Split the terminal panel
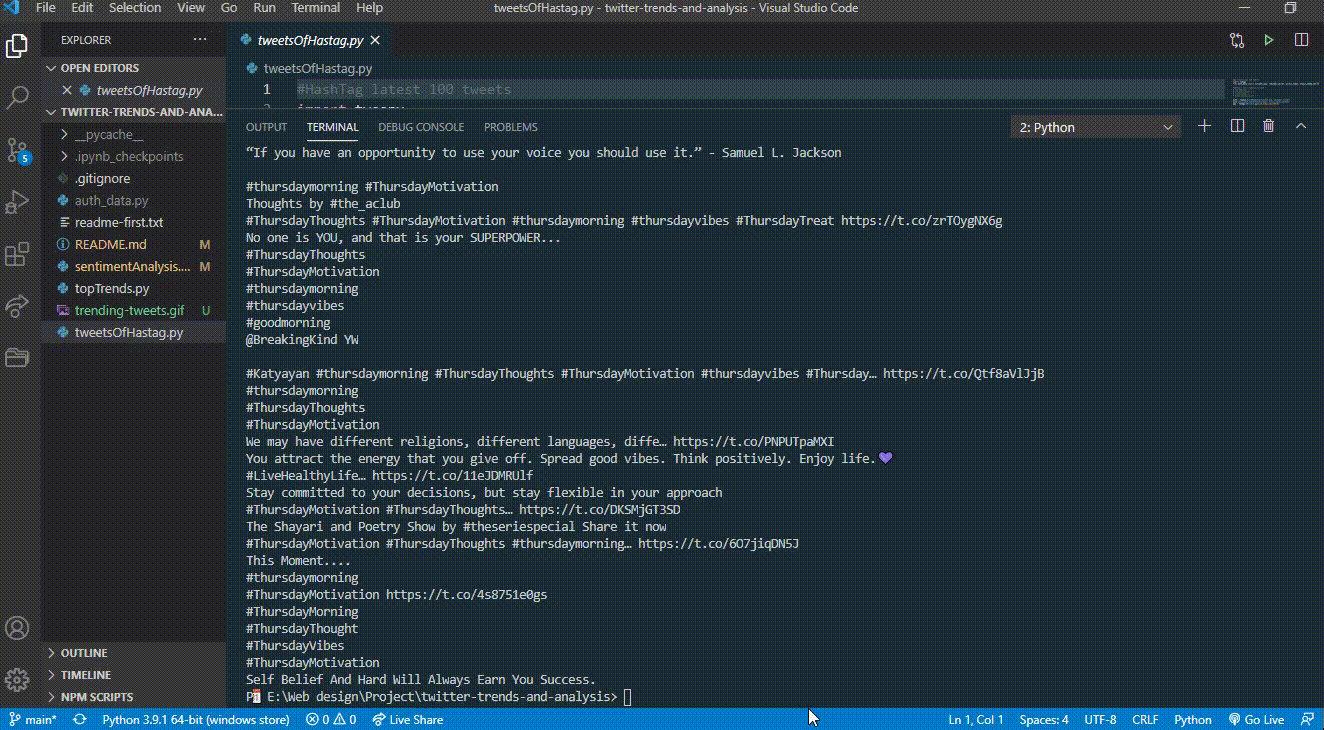1324x730 pixels. (x=1237, y=126)
